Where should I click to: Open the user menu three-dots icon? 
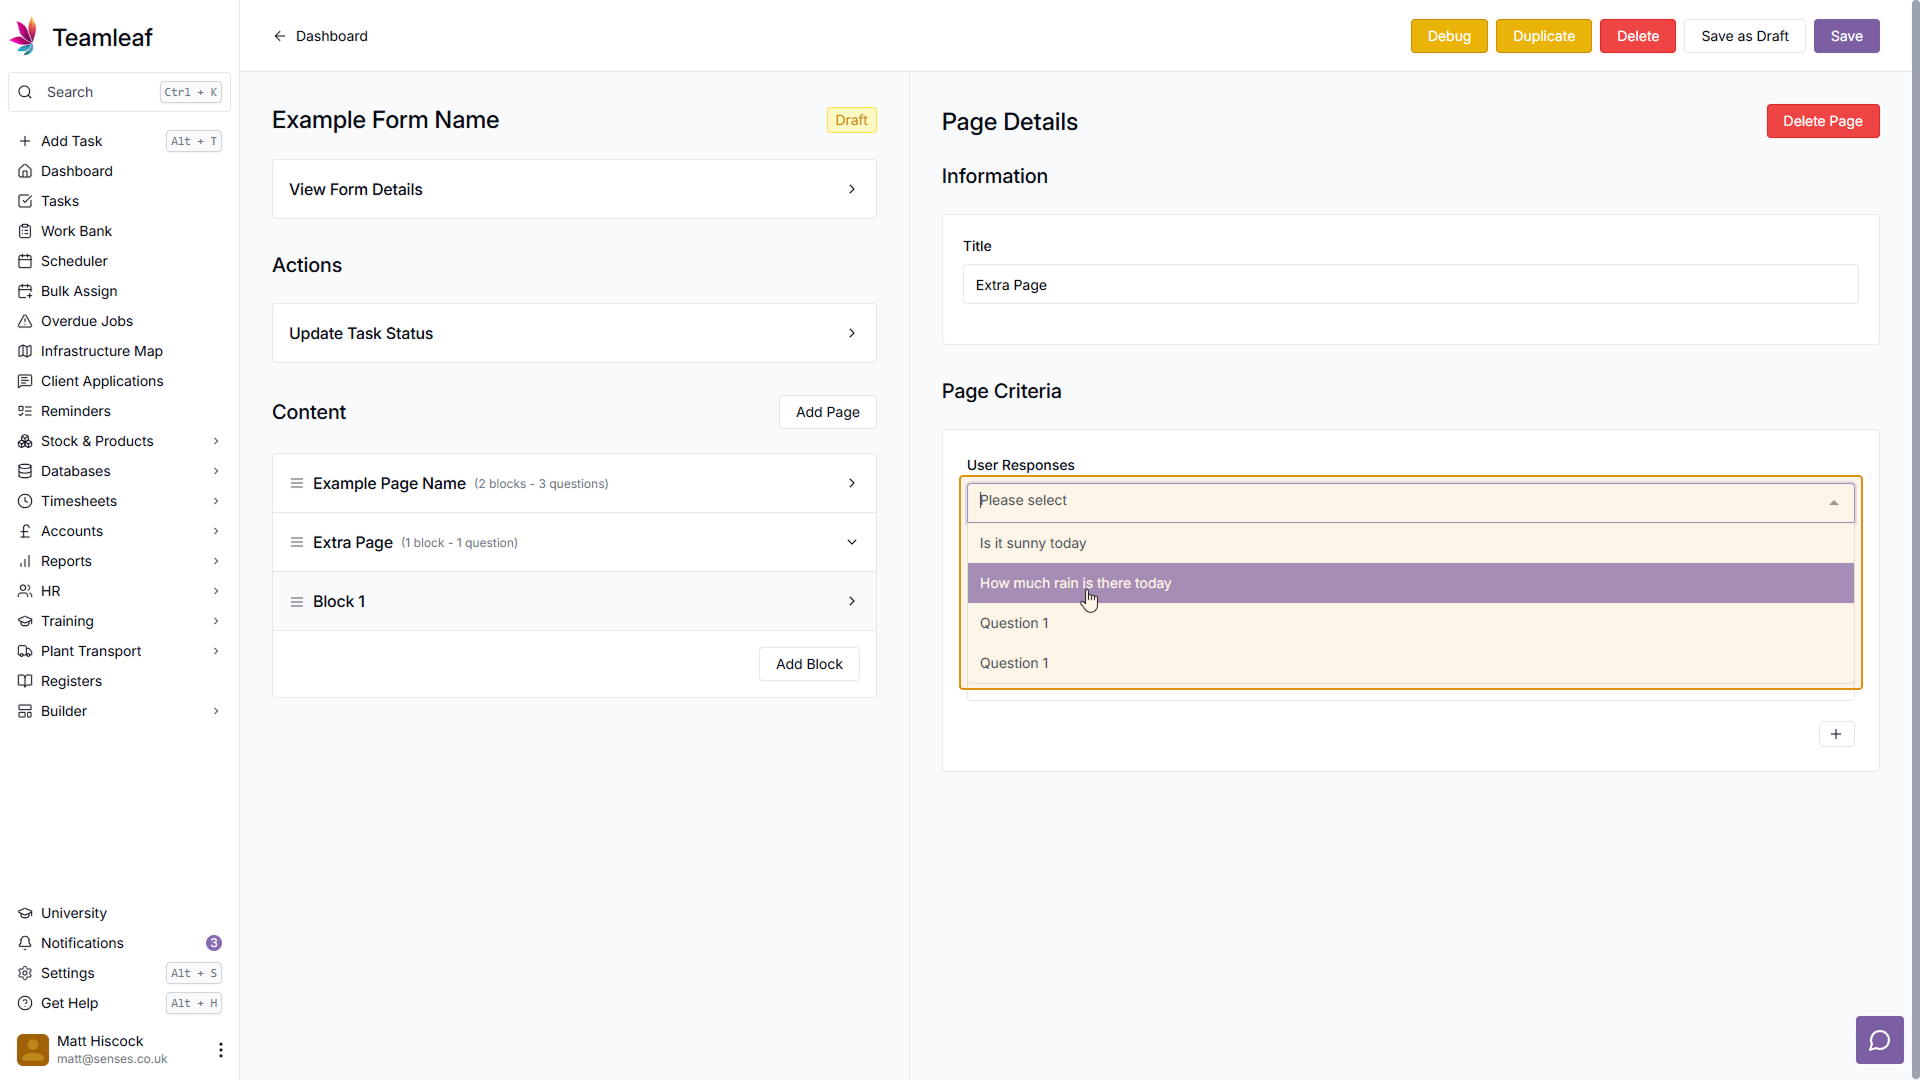[x=220, y=1049]
